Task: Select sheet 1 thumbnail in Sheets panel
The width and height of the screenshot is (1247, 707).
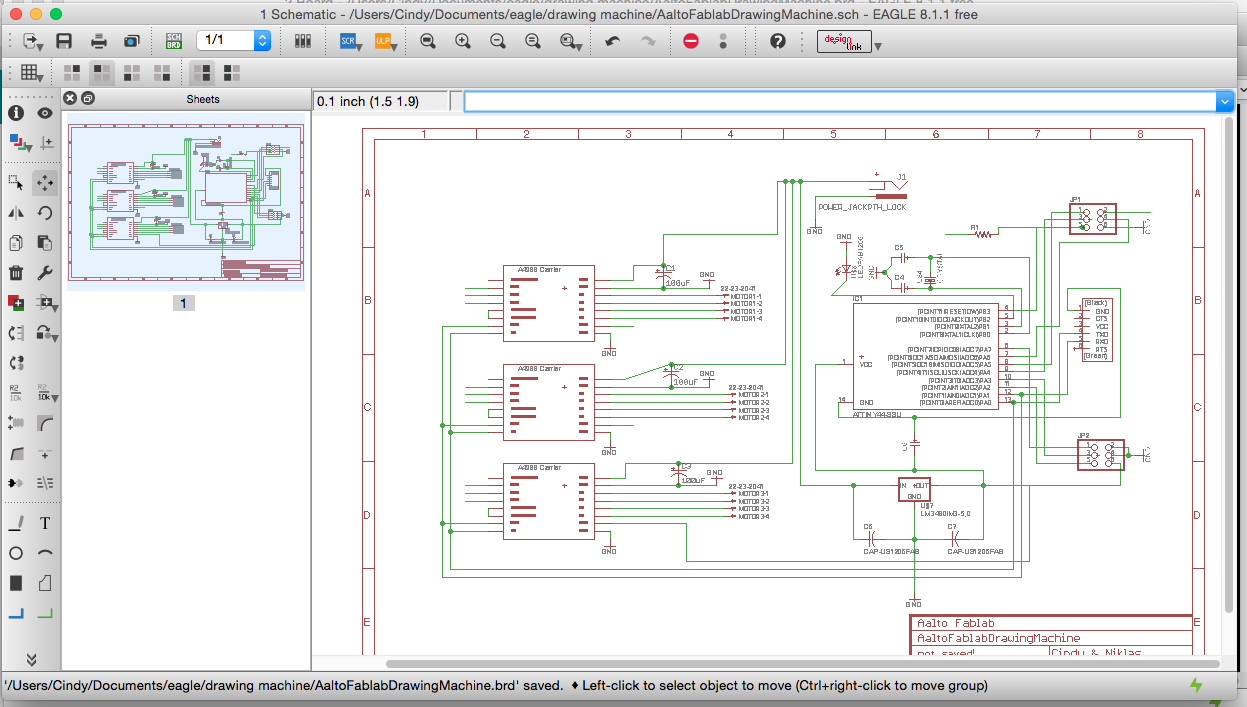Action: coord(185,206)
